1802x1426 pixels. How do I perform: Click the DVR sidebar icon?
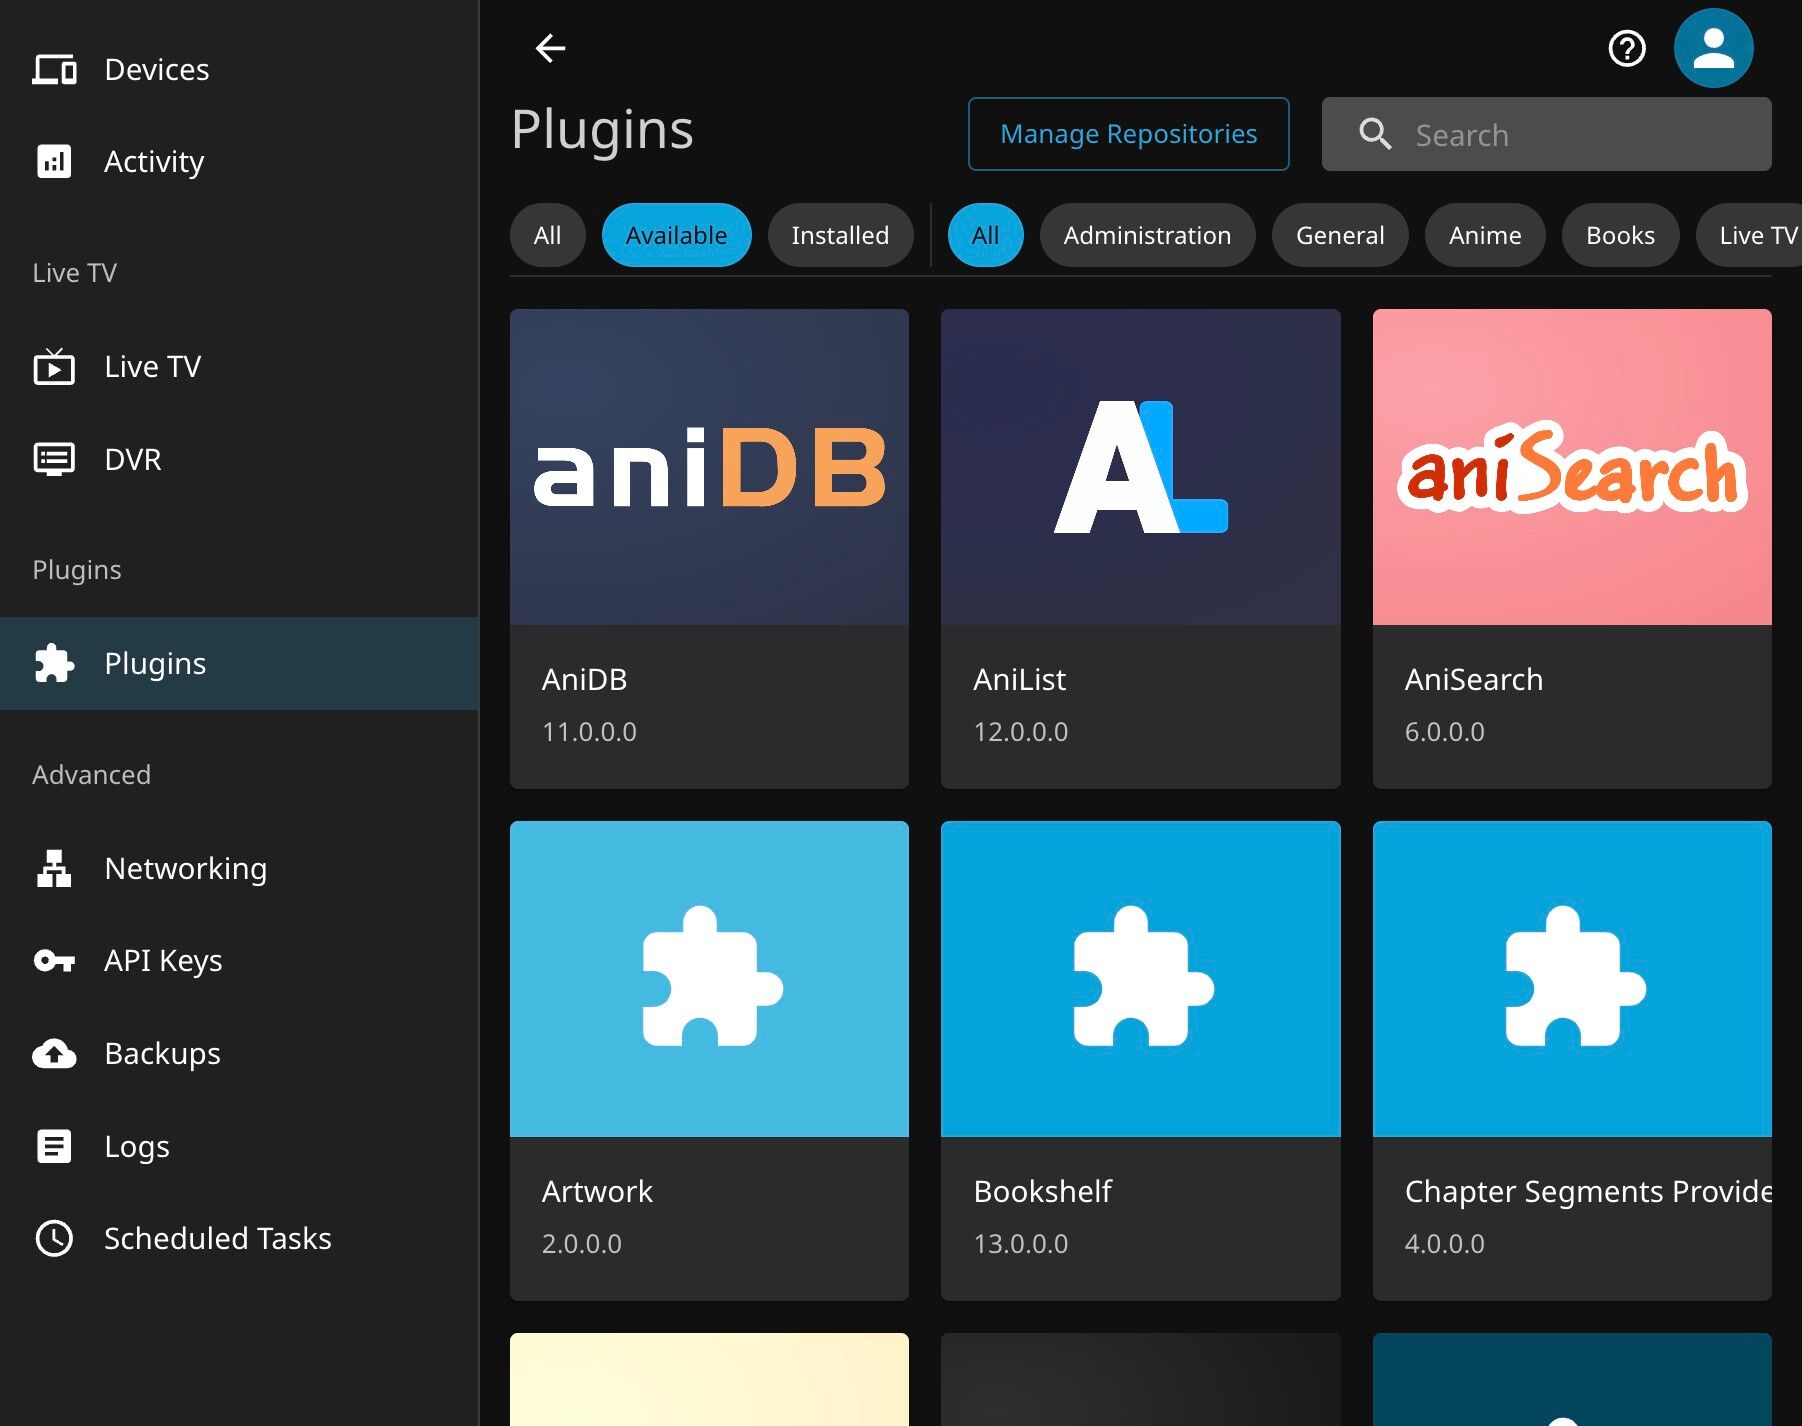54,460
